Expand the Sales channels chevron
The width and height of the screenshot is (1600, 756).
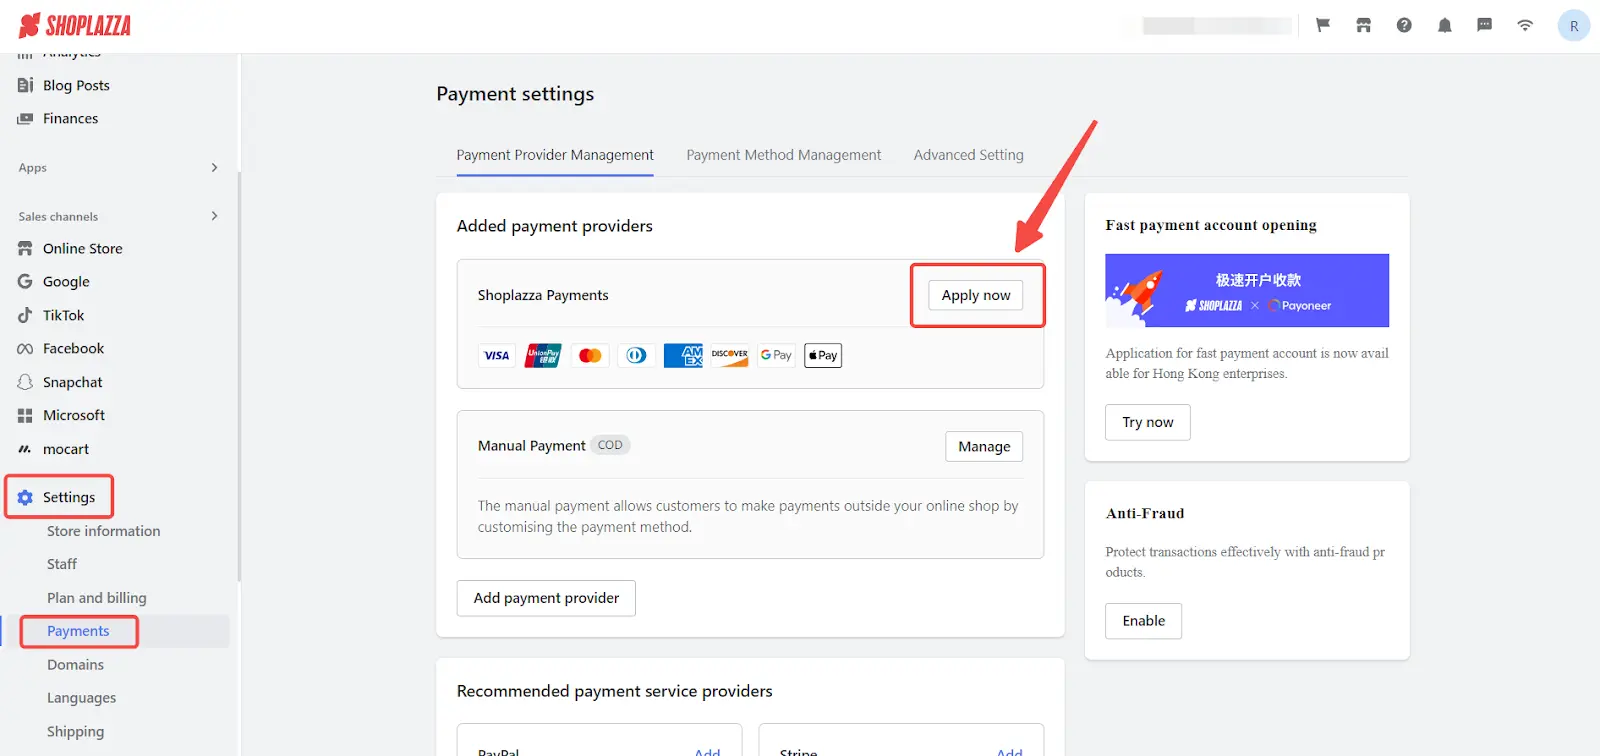point(214,216)
